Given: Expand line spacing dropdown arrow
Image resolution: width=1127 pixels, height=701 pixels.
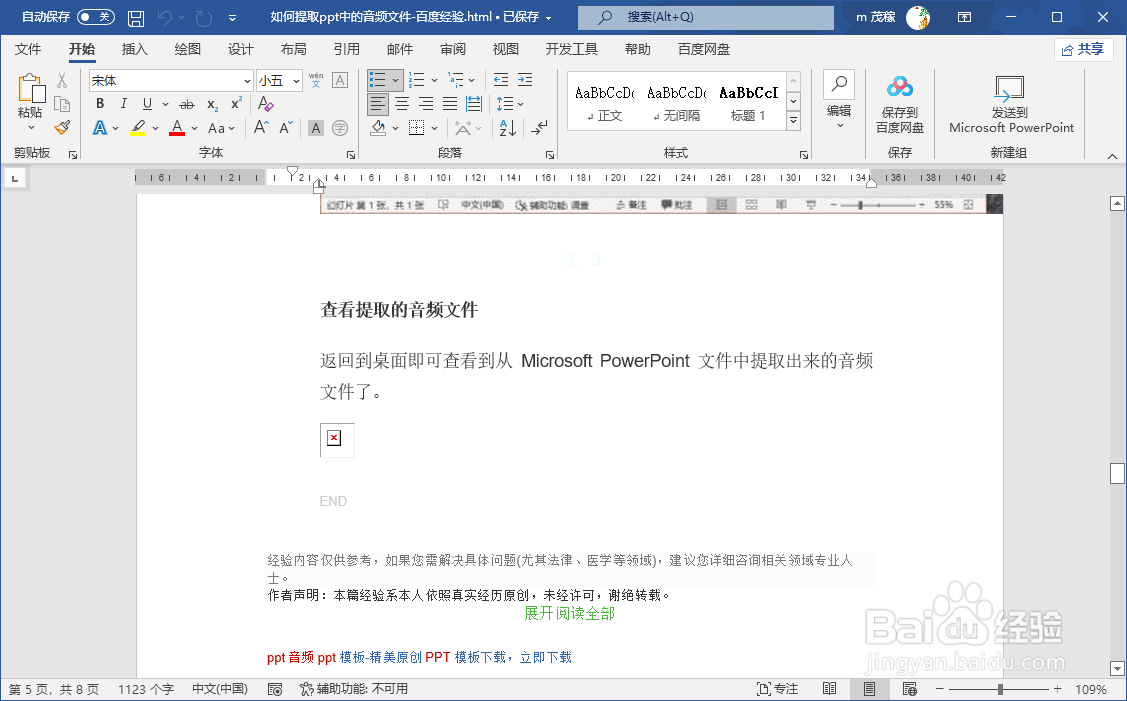Looking at the screenshot, I should pyautogui.click(x=520, y=104).
